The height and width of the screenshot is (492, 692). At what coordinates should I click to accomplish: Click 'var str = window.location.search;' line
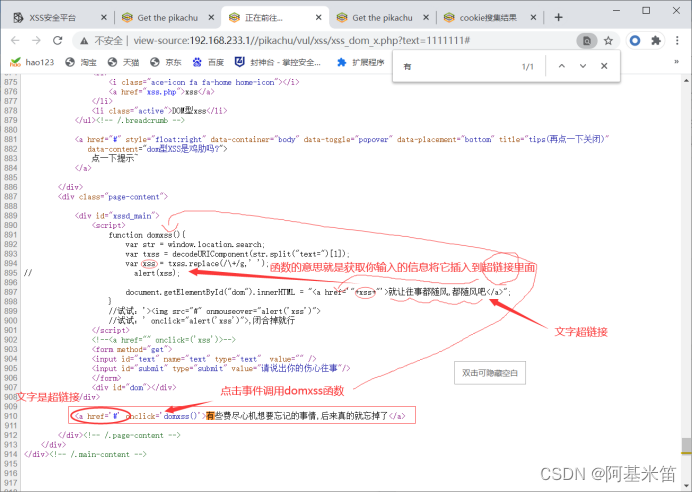(x=195, y=244)
